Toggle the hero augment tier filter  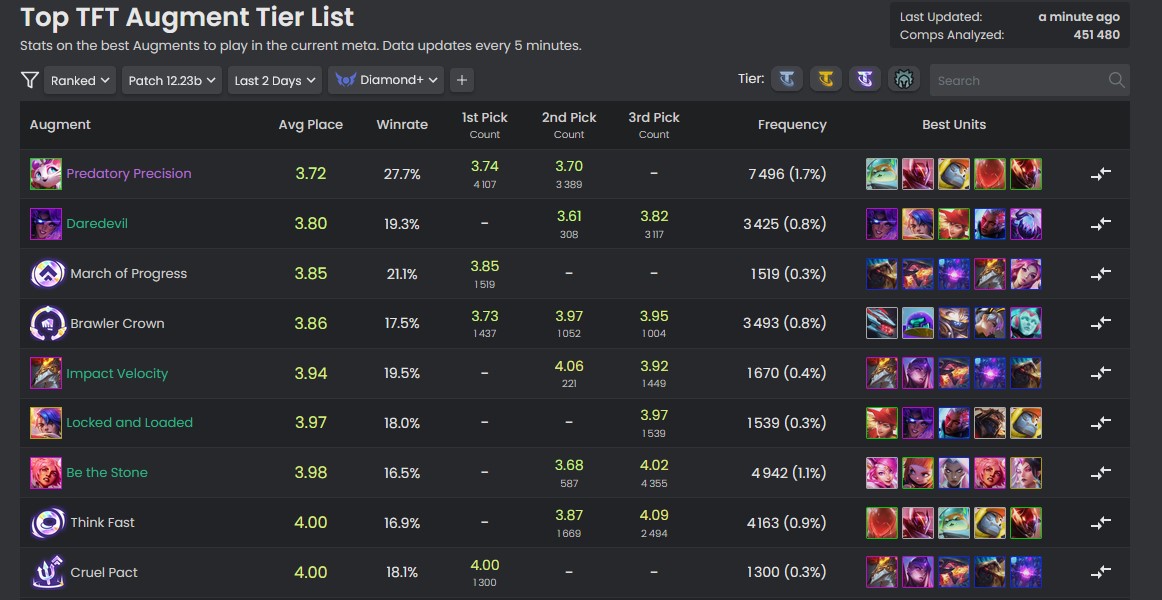click(x=904, y=79)
